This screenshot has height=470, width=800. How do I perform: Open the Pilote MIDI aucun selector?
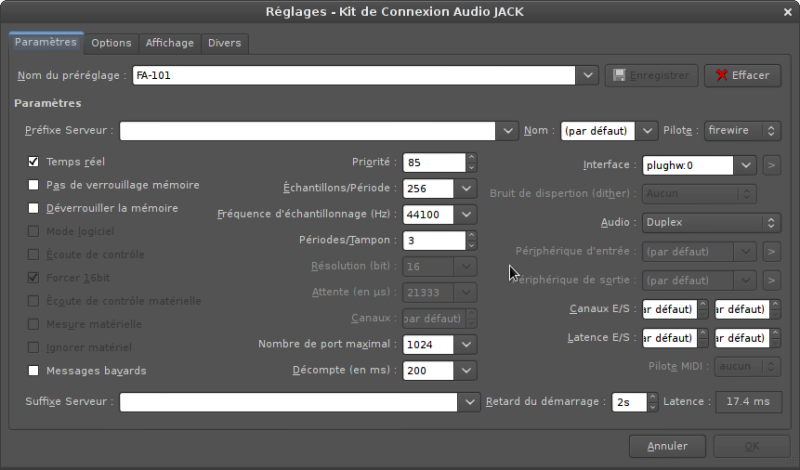tap(747, 366)
